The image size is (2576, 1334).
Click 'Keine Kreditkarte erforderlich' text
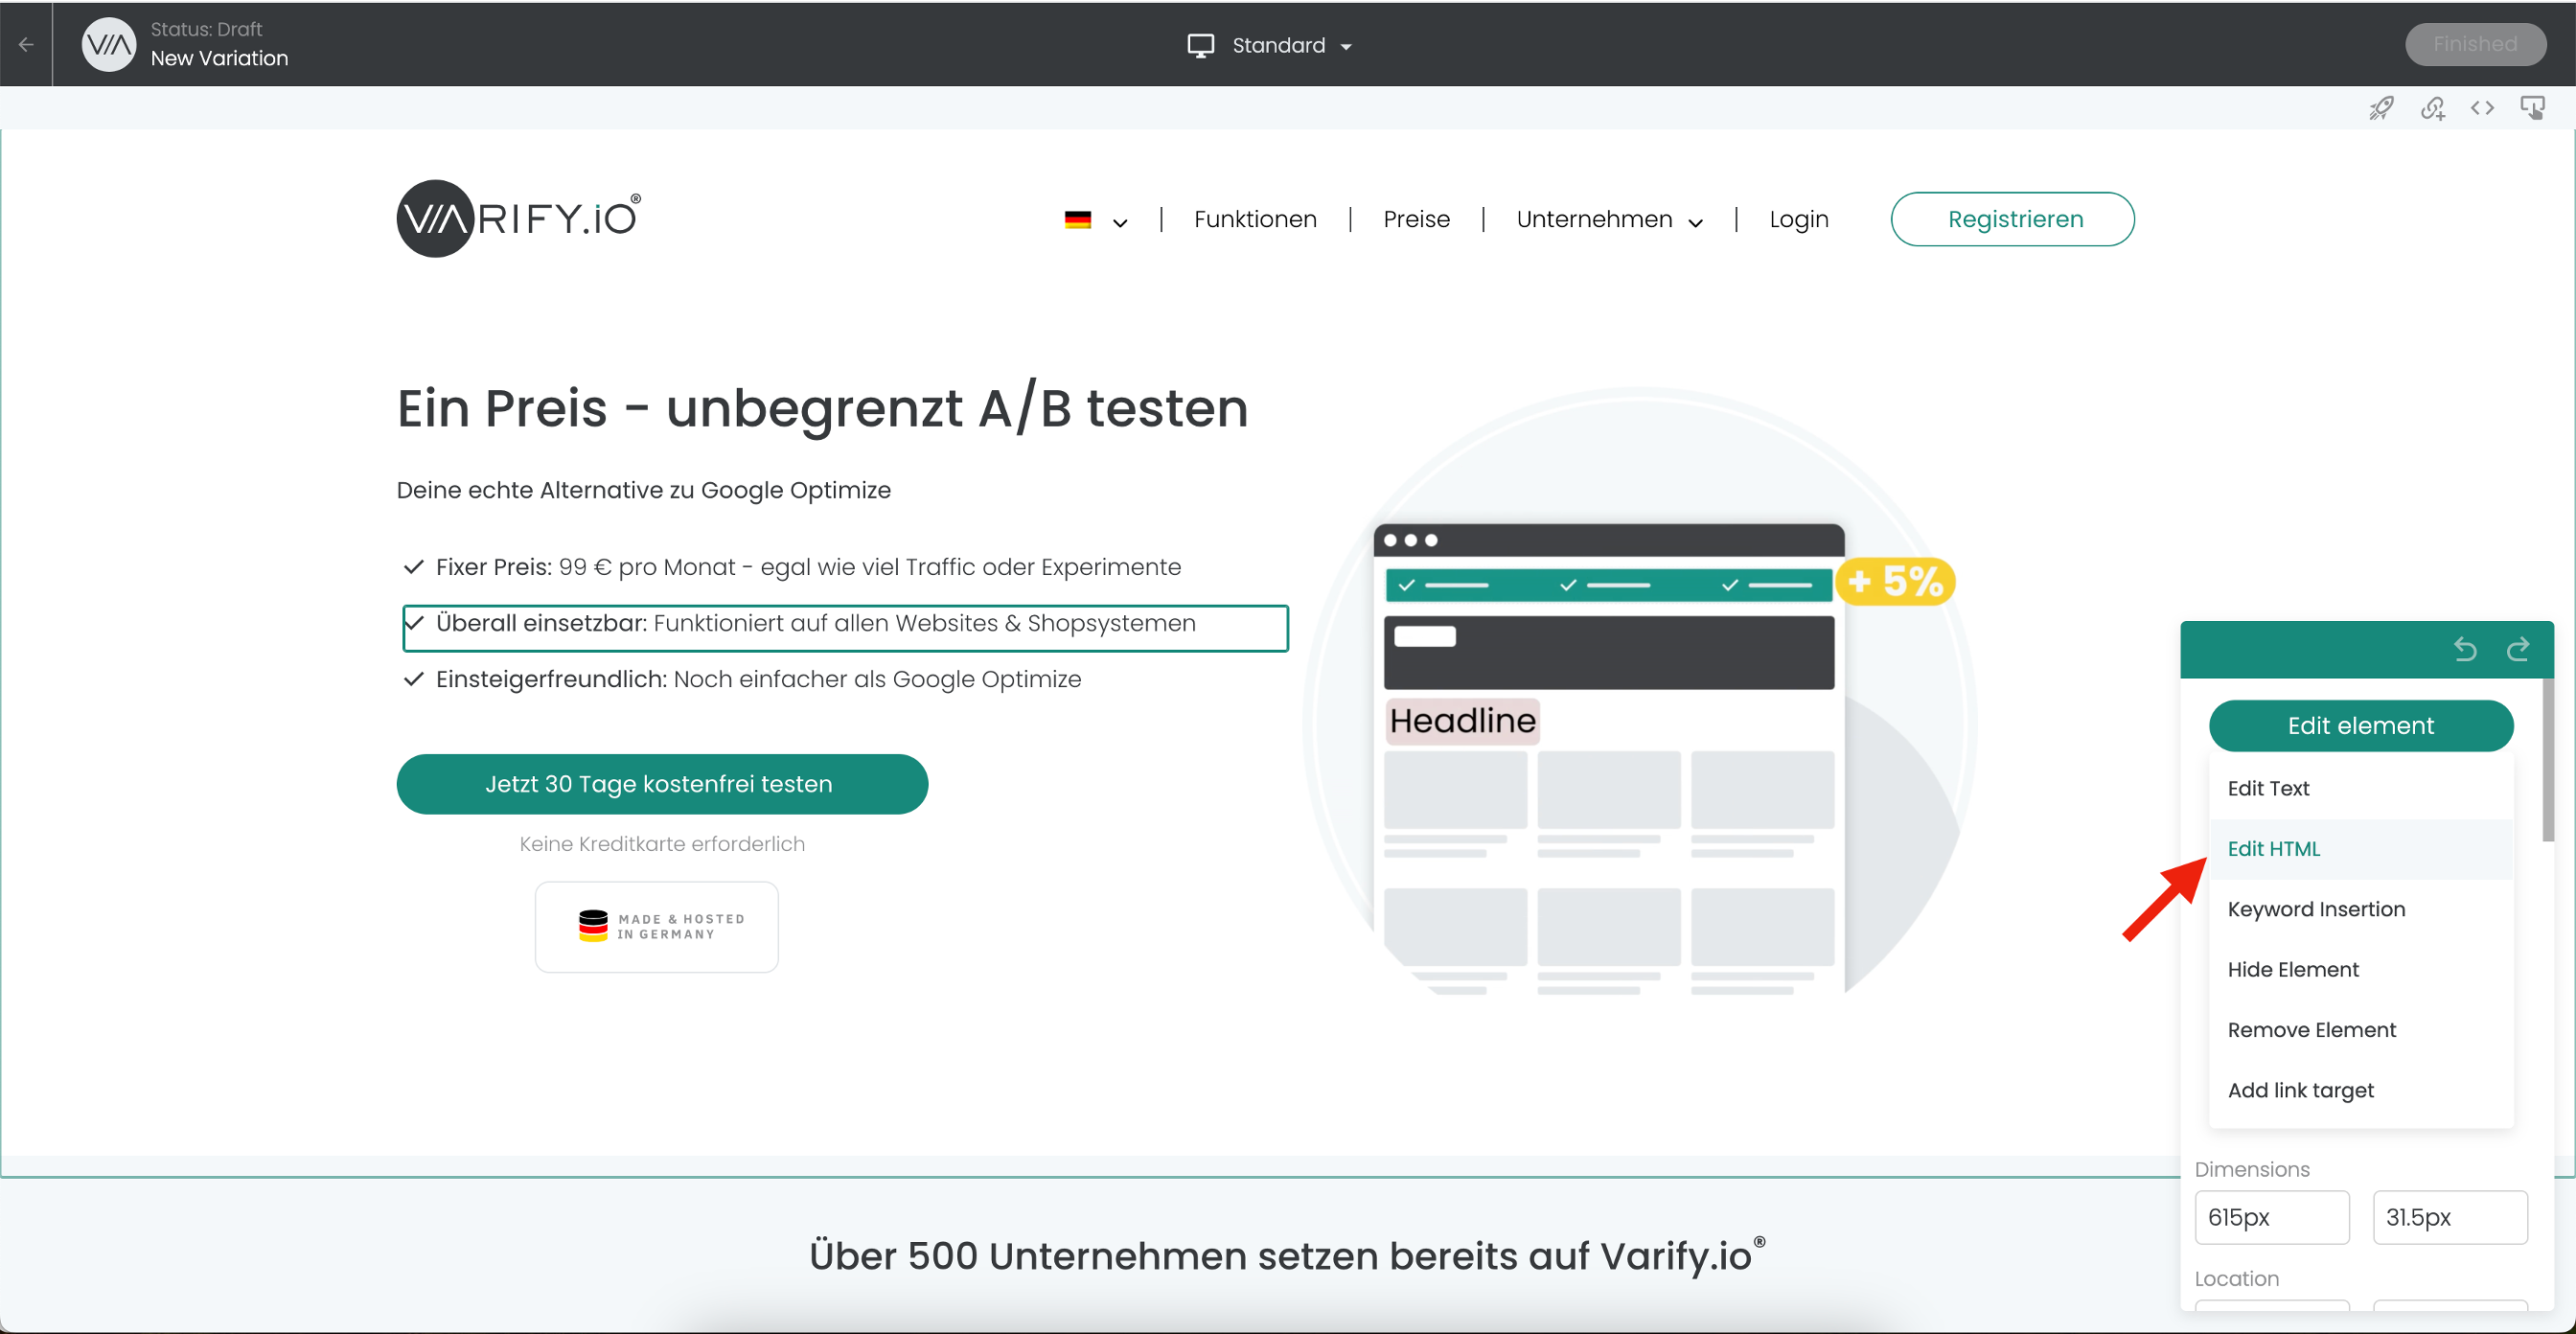point(662,844)
